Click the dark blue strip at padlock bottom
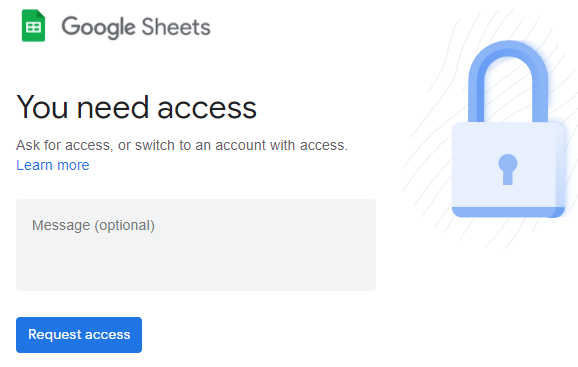 point(508,212)
